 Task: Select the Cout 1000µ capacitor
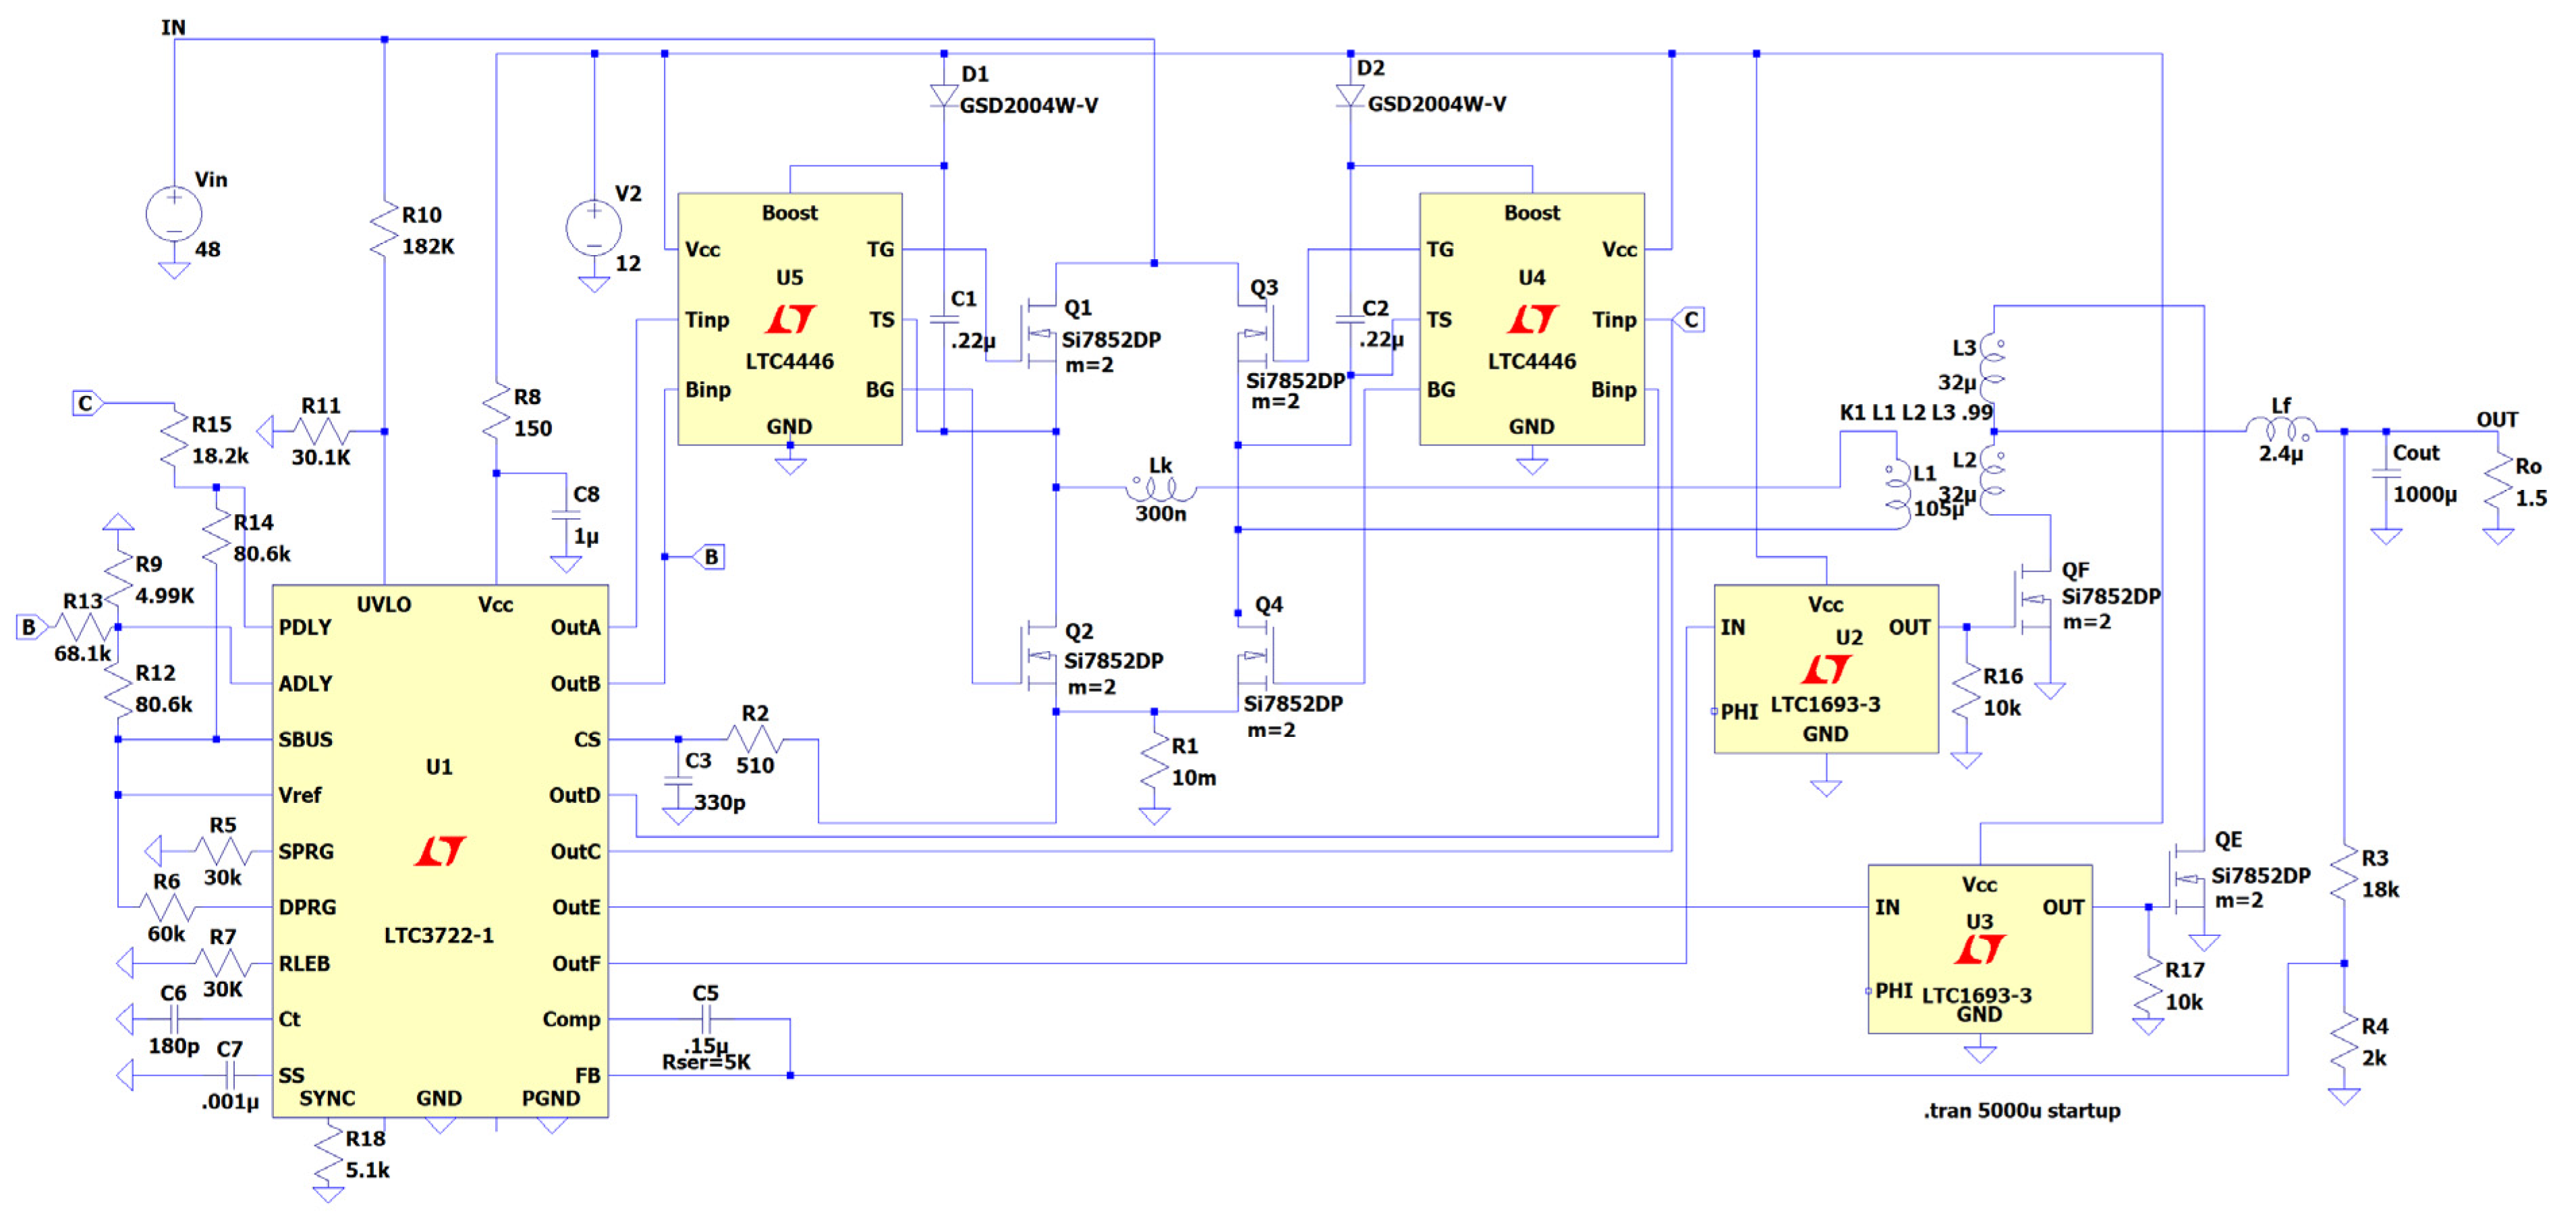(x=2386, y=473)
